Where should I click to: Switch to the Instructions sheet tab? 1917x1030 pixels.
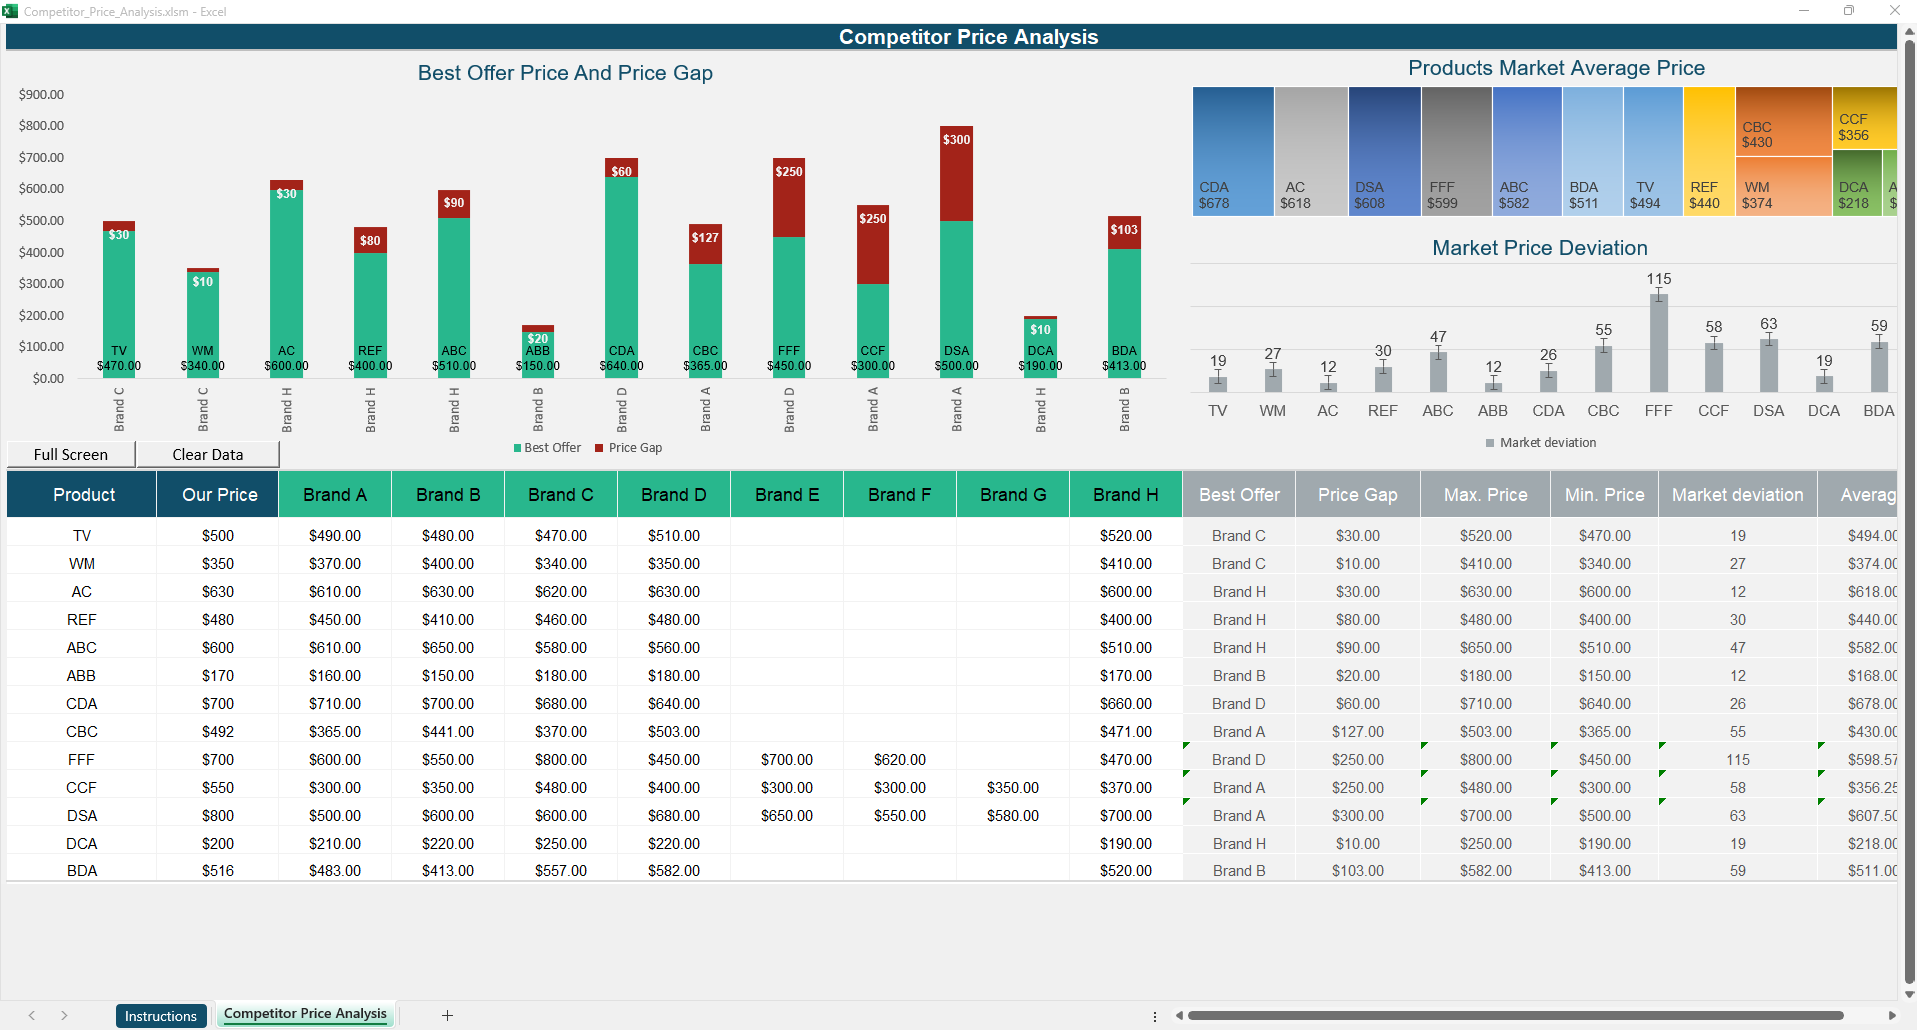click(x=161, y=1016)
